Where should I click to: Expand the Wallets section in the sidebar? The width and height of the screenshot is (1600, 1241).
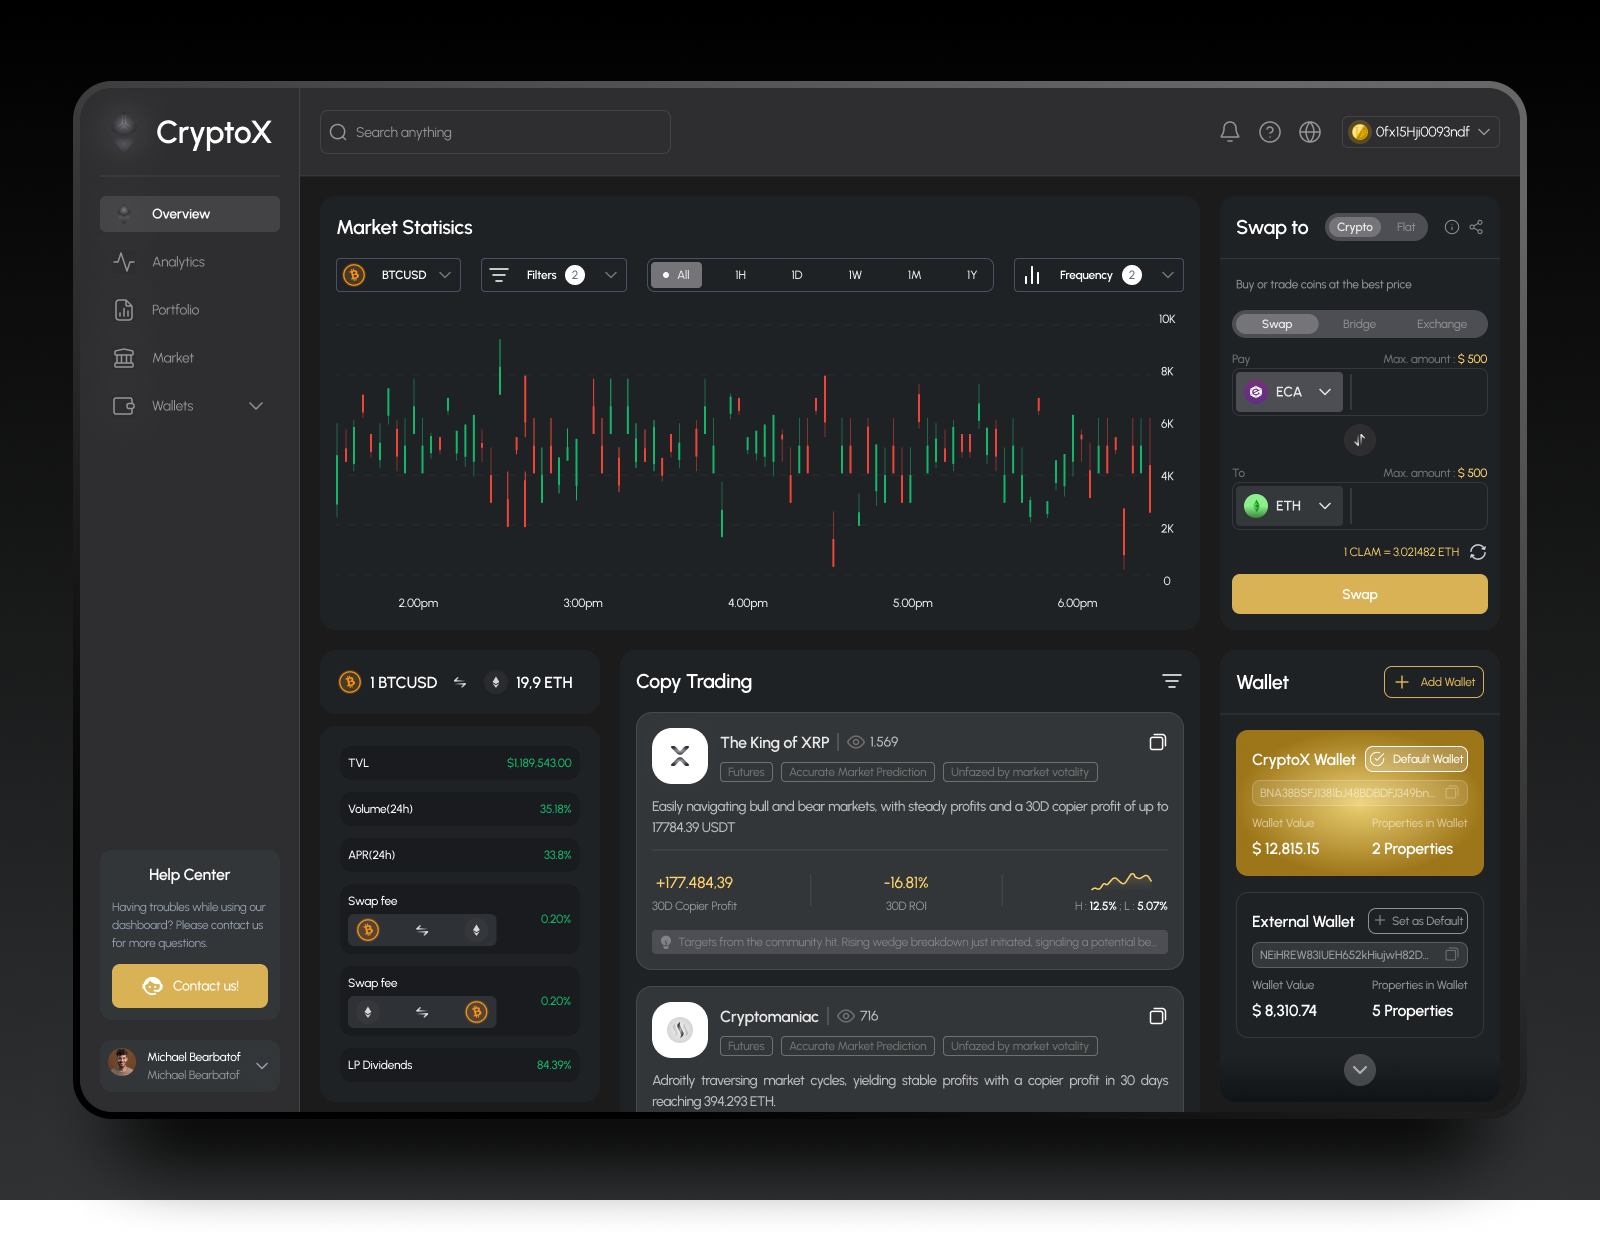255,405
